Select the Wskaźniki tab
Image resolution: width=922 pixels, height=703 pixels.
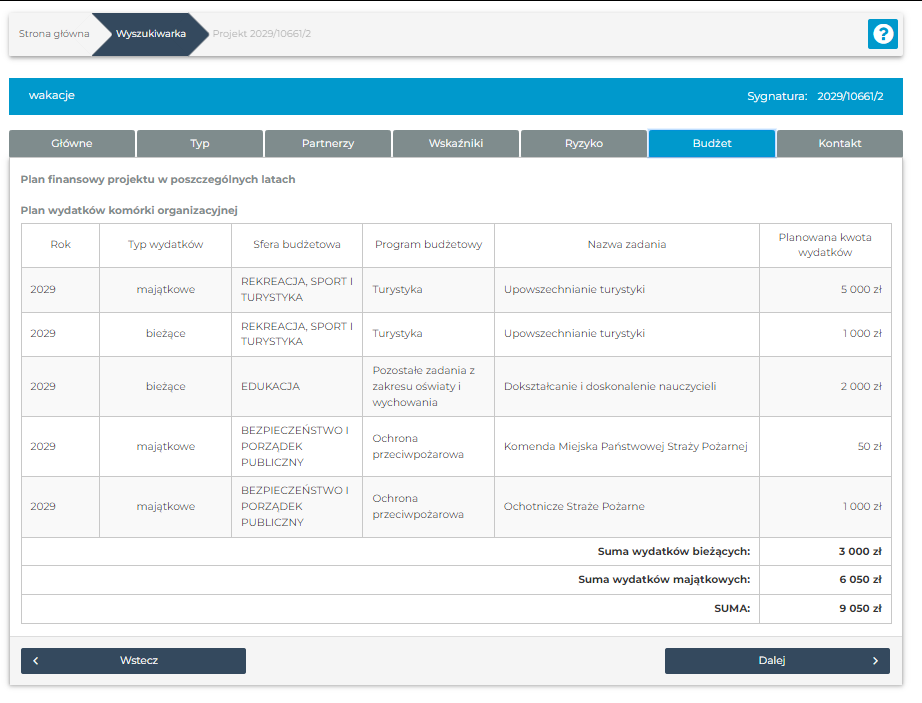pos(456,144)
